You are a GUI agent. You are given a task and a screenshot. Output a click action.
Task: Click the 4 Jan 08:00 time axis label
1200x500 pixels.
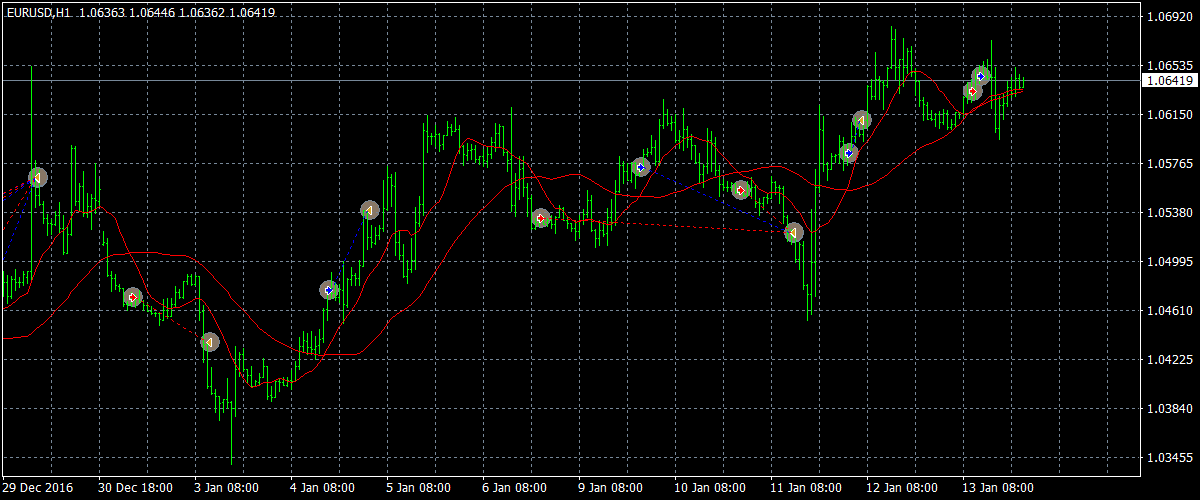coord(323,488)
